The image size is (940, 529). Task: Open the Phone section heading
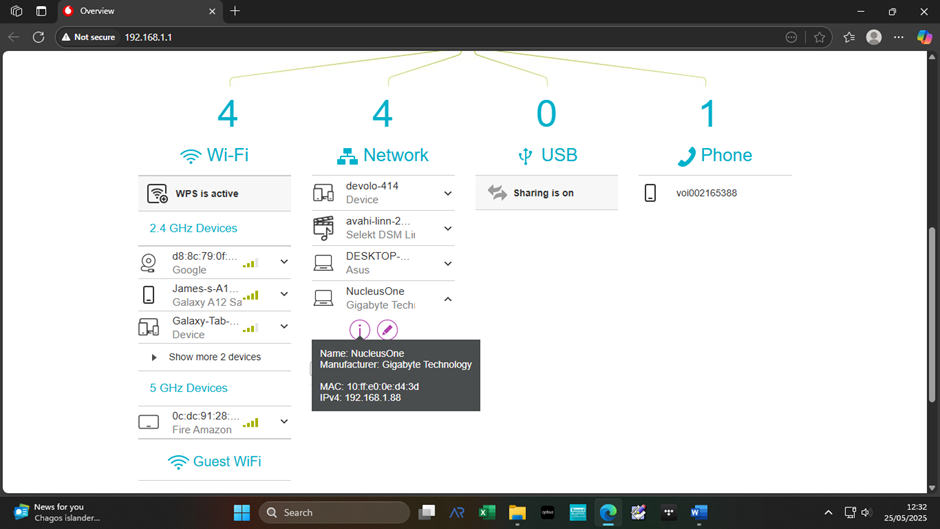[726, 155]
